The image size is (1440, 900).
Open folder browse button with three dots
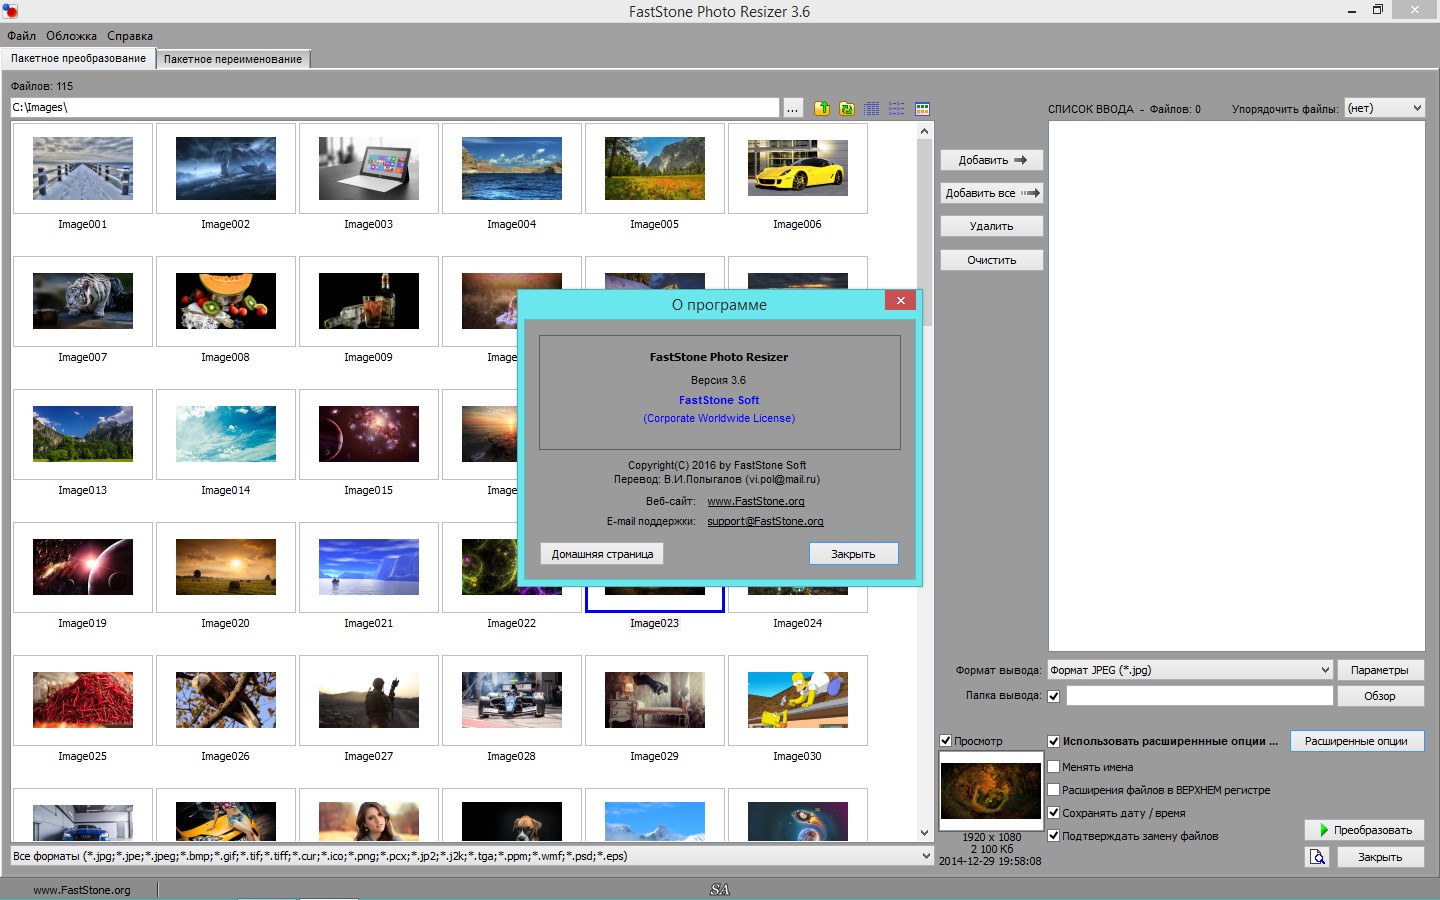[793, 108]
